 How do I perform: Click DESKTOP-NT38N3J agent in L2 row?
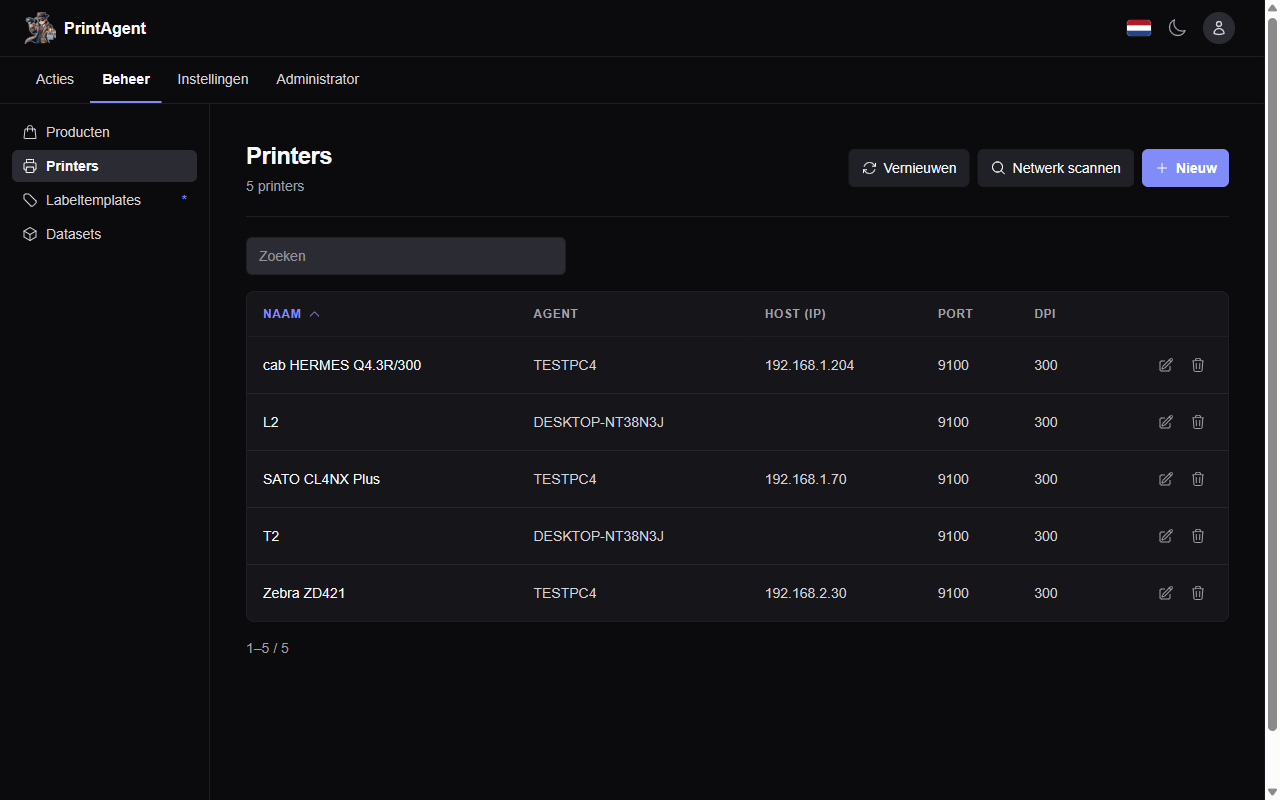click(598, 422)
